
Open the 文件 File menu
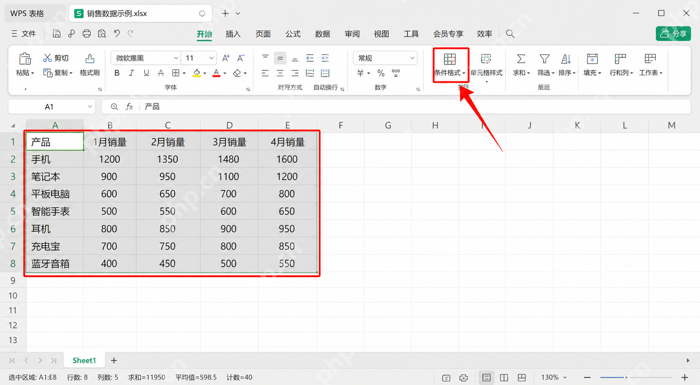click(x=24, y=34)
